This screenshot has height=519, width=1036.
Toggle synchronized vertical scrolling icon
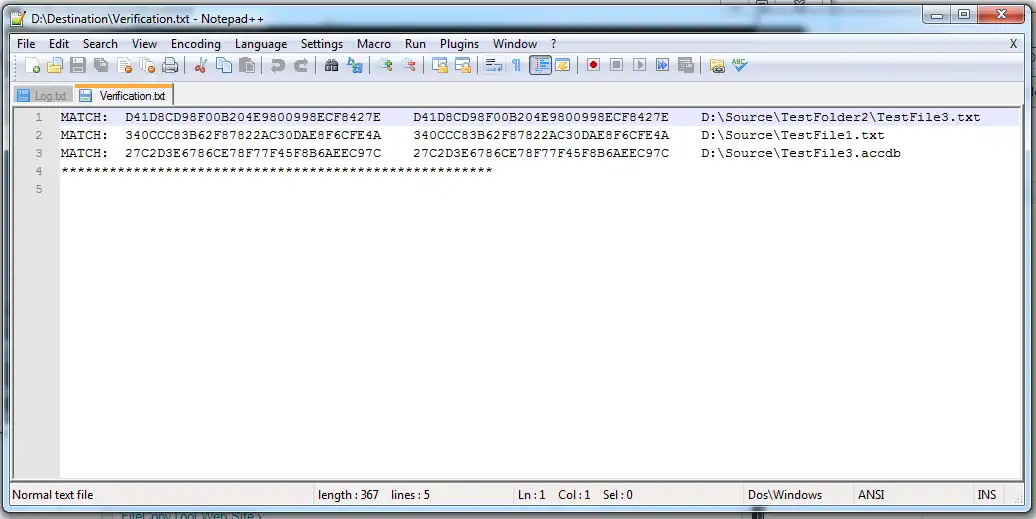pyautogui.click(x=440, y=65)
